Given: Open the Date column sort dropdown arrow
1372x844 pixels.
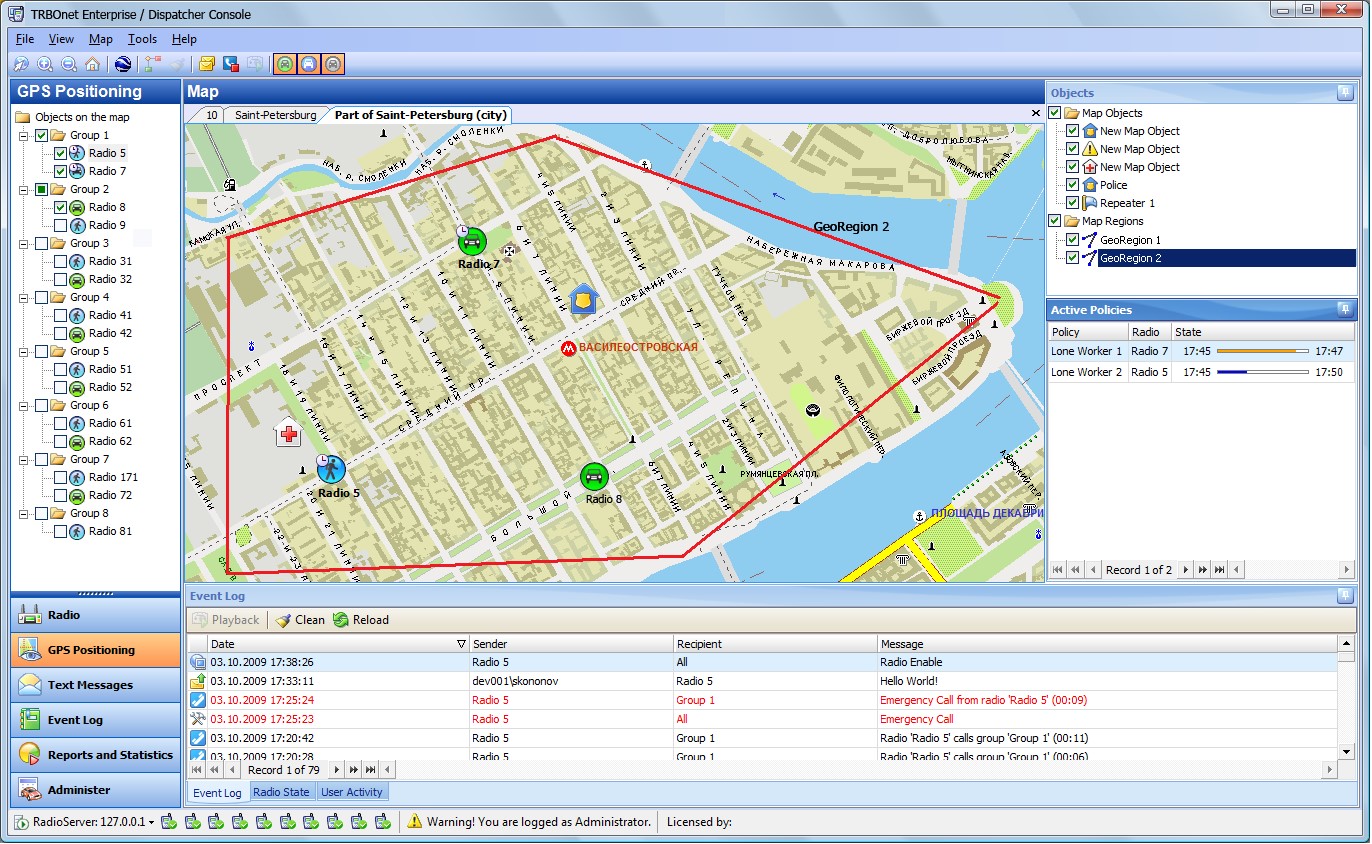Looking at the screenshot, I should coord(461,644).
